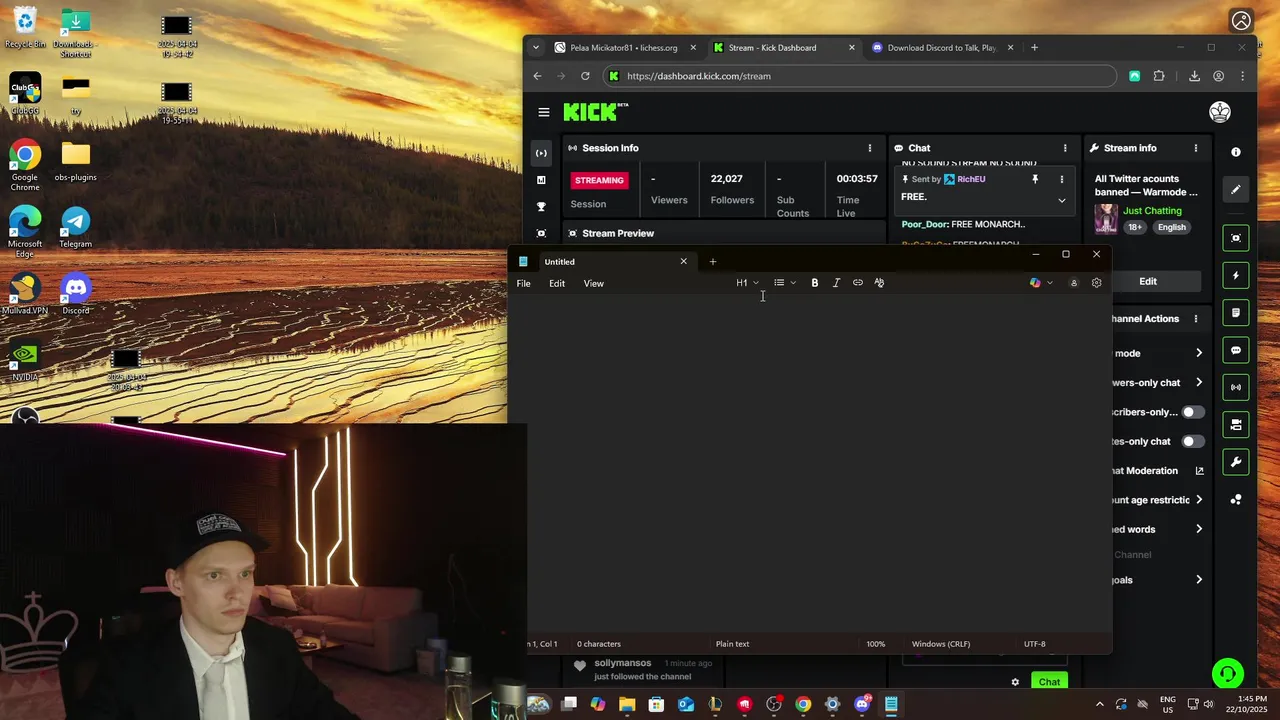Open Chat Moderation external link

[1199, 471]
